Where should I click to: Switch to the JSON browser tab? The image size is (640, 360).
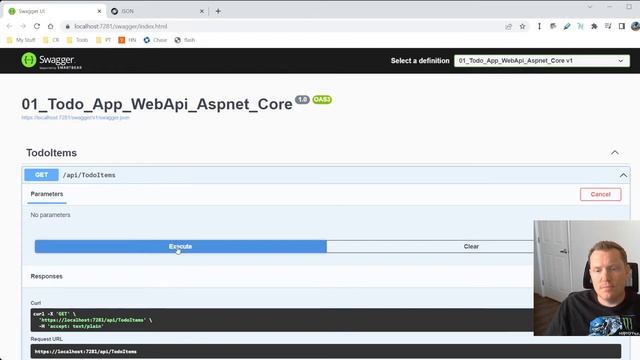pyautogui.click(x=157, y=11)
